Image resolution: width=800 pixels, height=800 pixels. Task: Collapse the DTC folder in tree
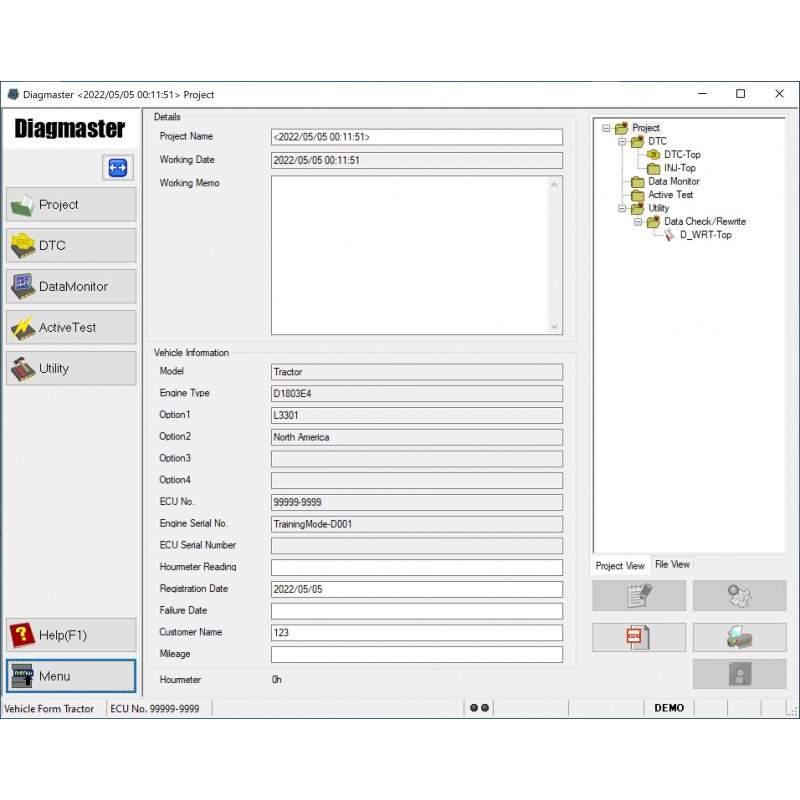tap(621, 142)
